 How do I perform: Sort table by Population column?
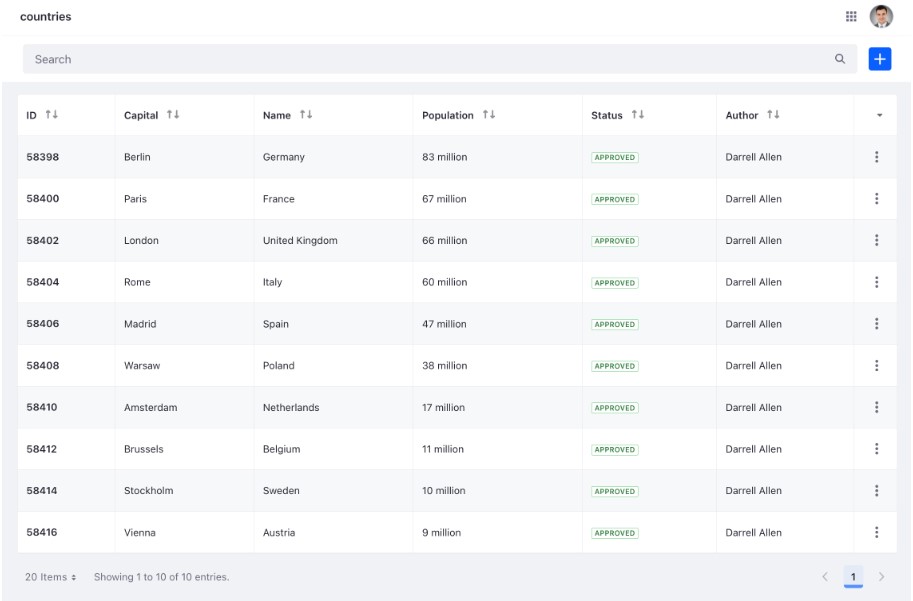pos(489,115)
